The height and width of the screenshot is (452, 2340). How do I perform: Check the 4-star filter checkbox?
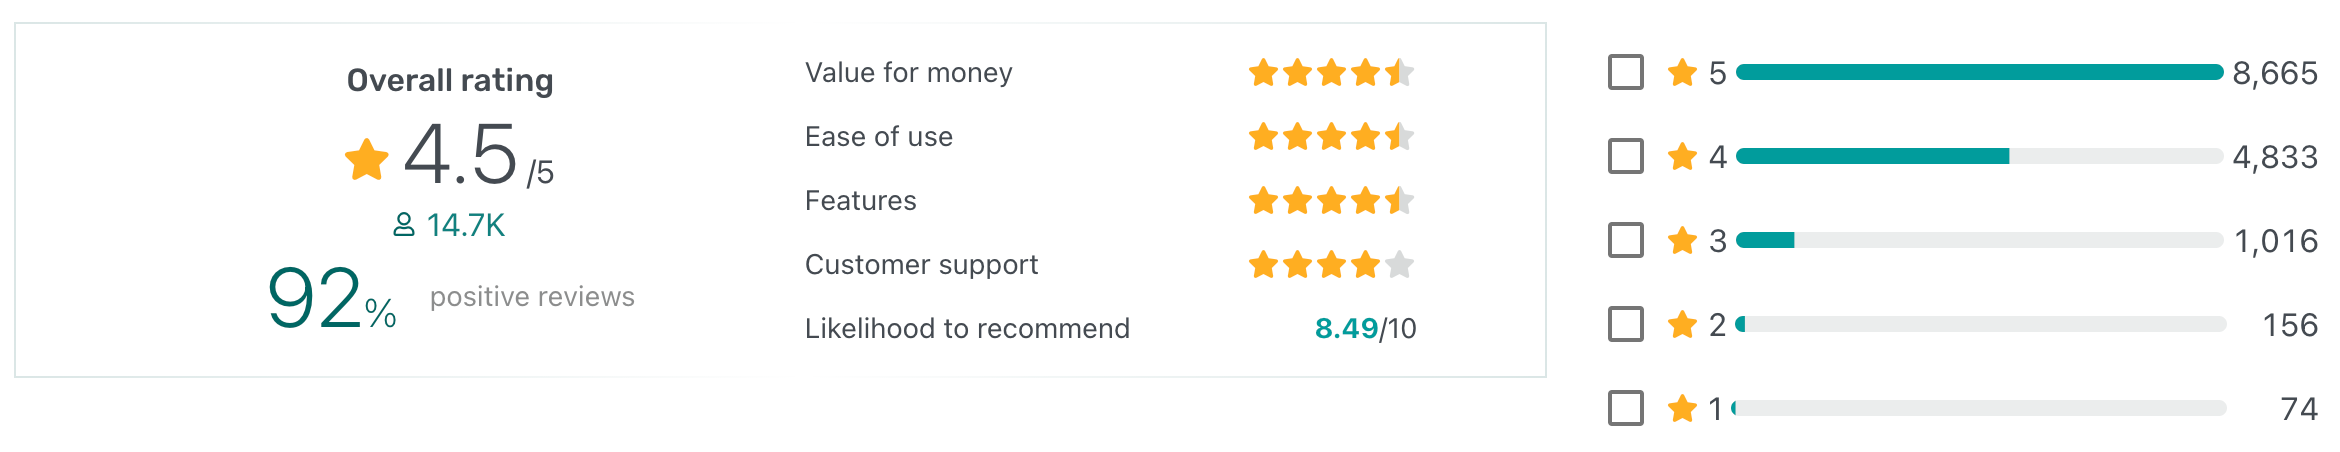pyautogui.click(x=1625, y=156)
